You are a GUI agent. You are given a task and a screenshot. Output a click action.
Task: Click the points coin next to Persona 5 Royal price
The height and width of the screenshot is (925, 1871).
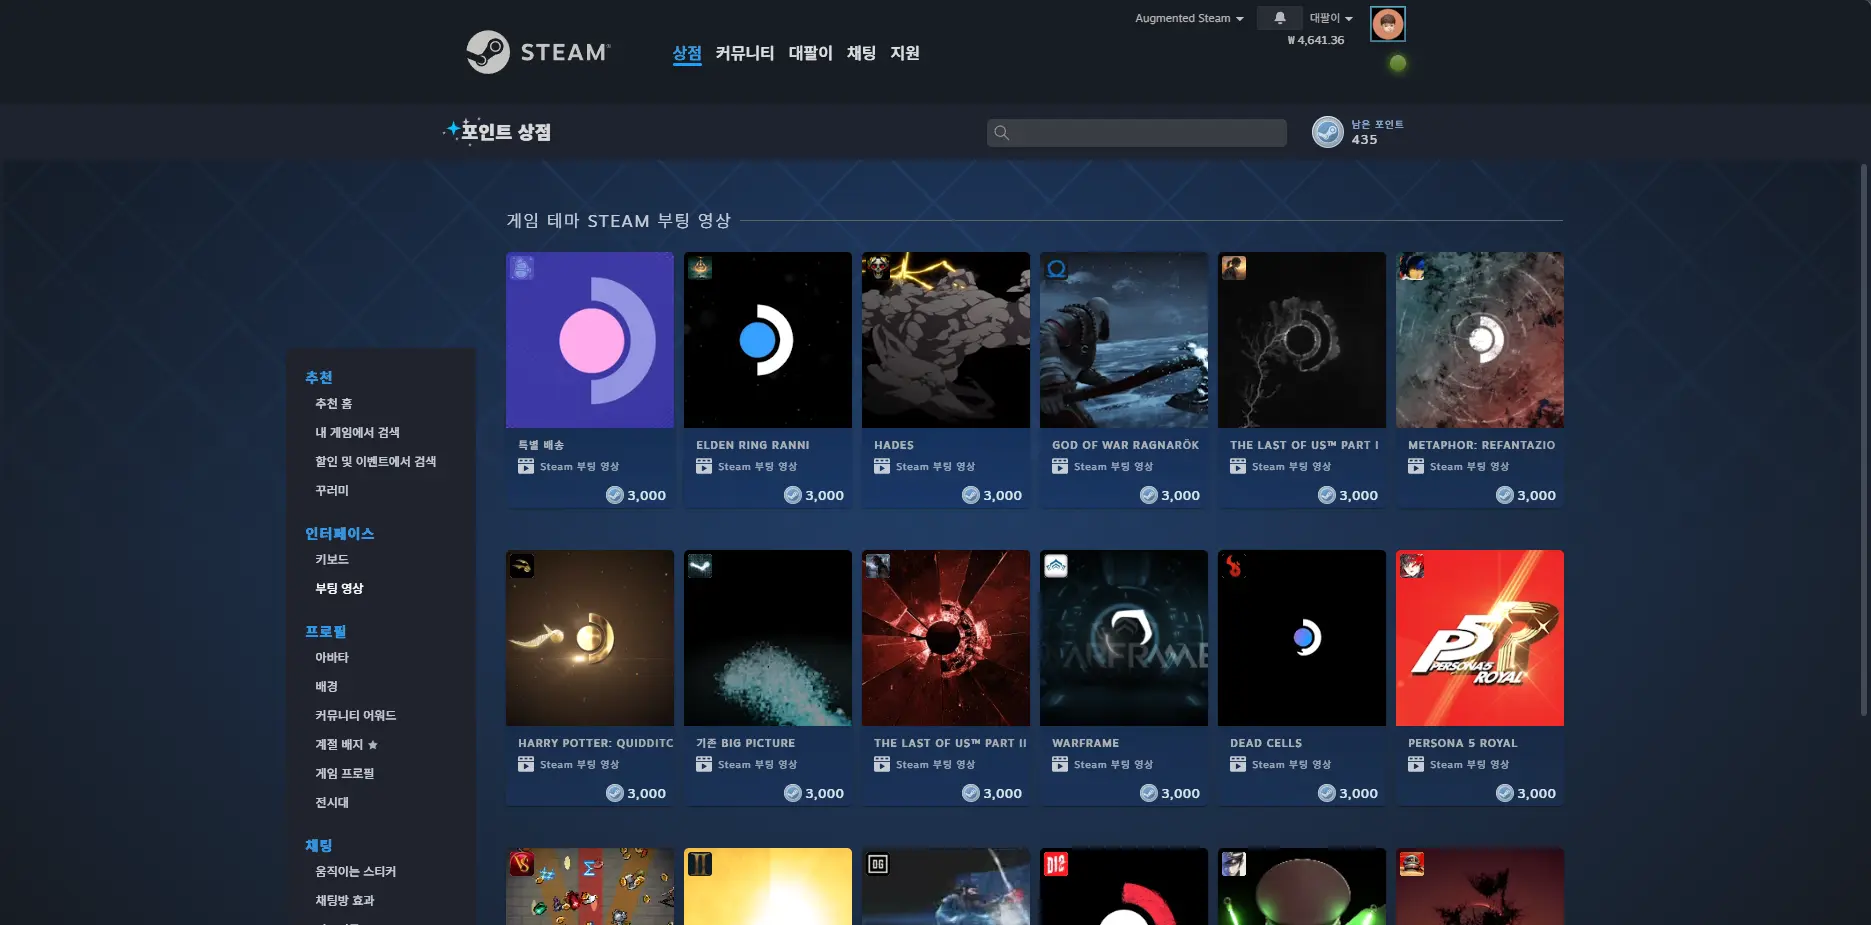click(1505, 793)
